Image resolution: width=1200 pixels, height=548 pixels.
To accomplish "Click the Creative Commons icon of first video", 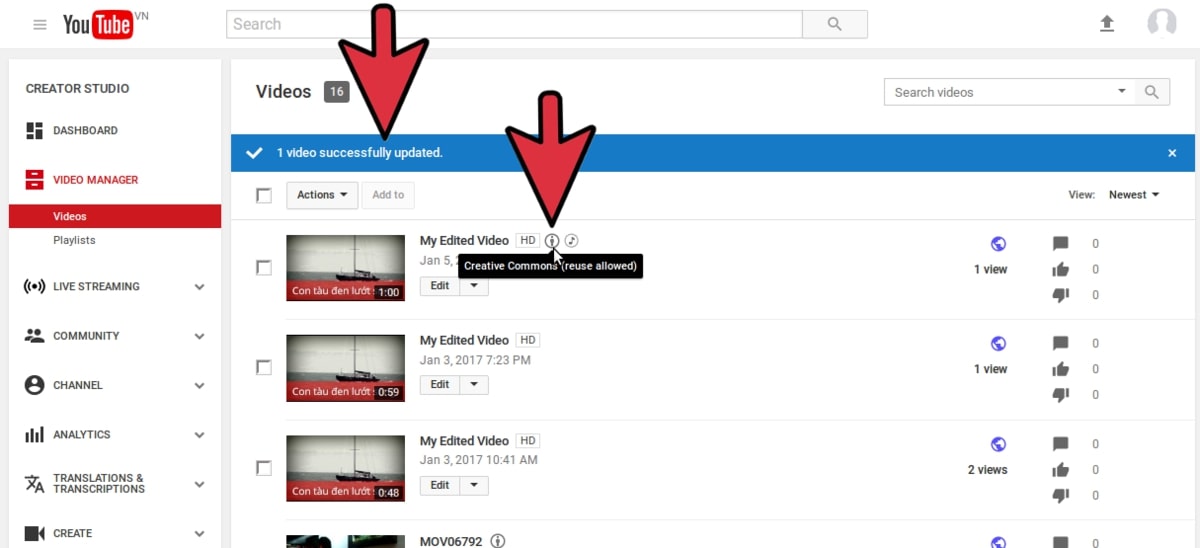I will (x=552, y=241).
